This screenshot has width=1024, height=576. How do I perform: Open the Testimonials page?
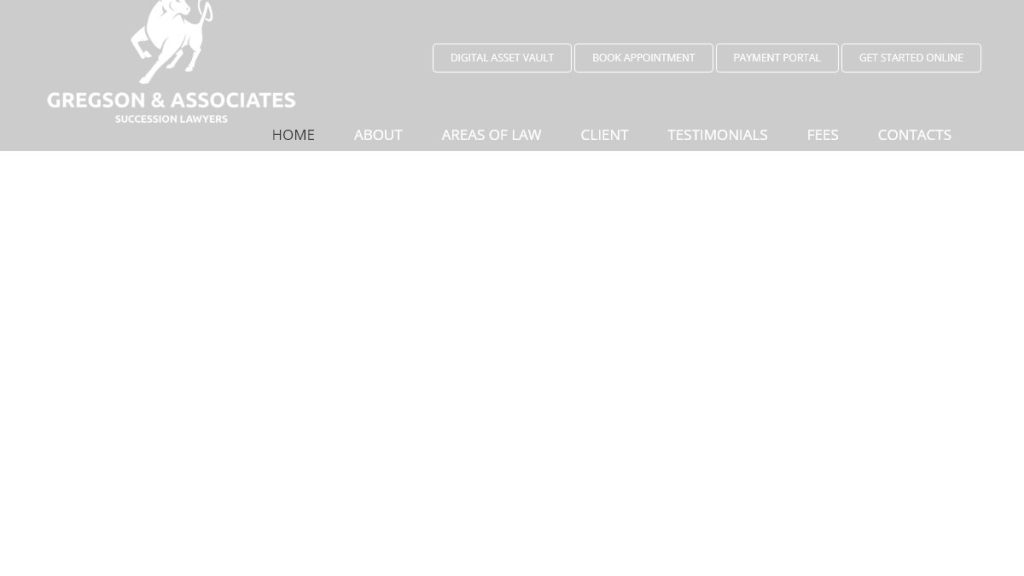coord(717,135)
